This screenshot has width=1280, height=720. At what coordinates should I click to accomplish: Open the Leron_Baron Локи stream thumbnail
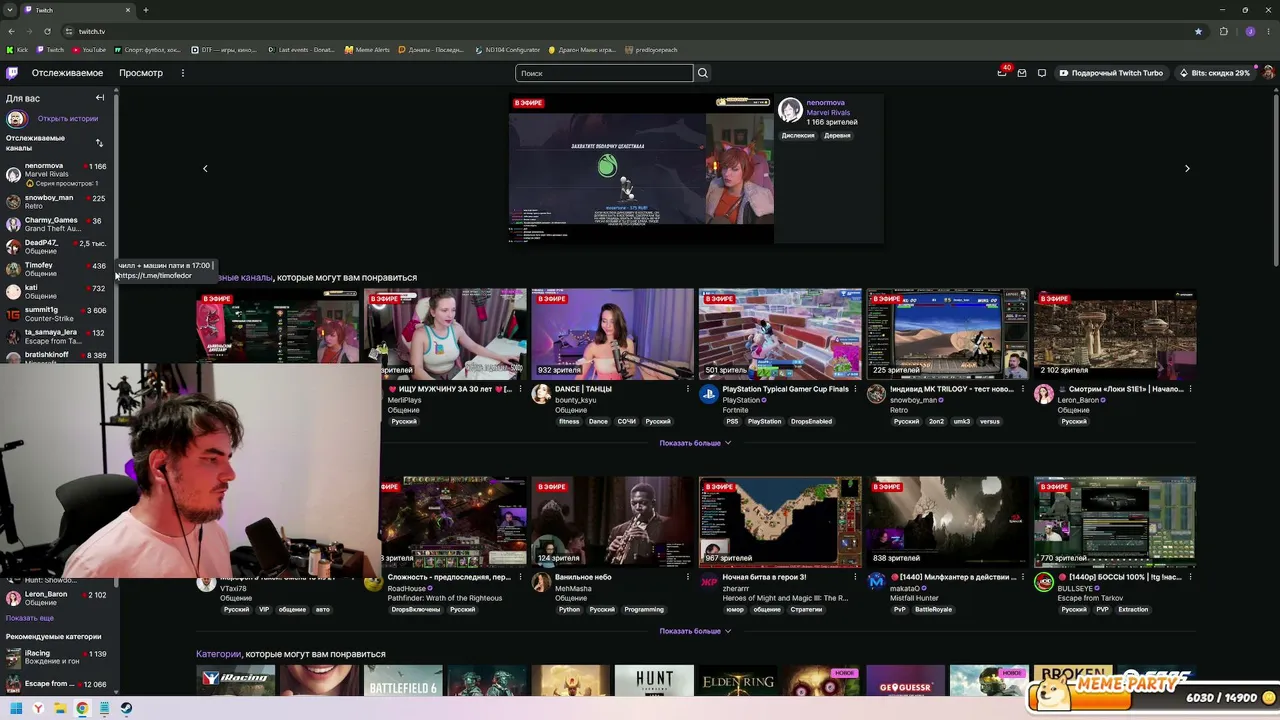coord(1115,334)
